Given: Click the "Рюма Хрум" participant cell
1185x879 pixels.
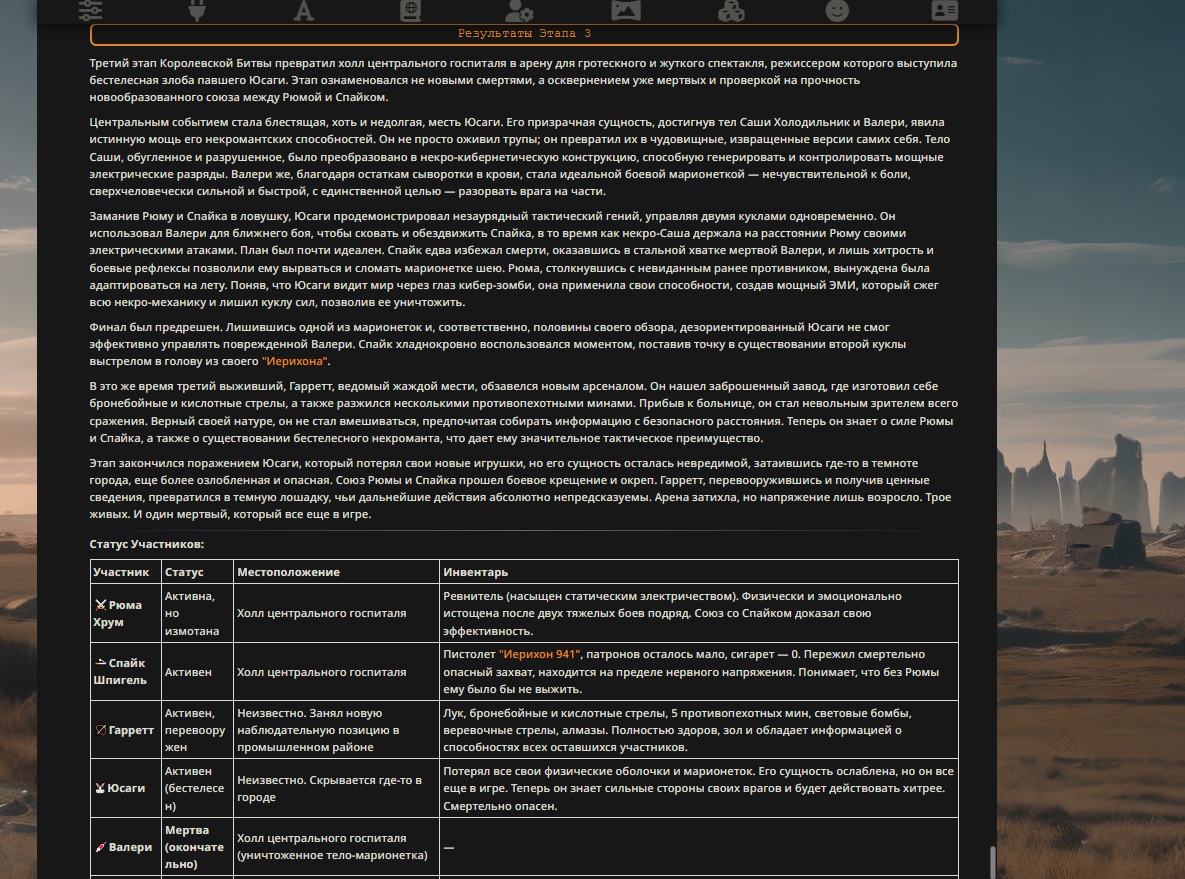Looking at the screenshot, I should (125, 614).
